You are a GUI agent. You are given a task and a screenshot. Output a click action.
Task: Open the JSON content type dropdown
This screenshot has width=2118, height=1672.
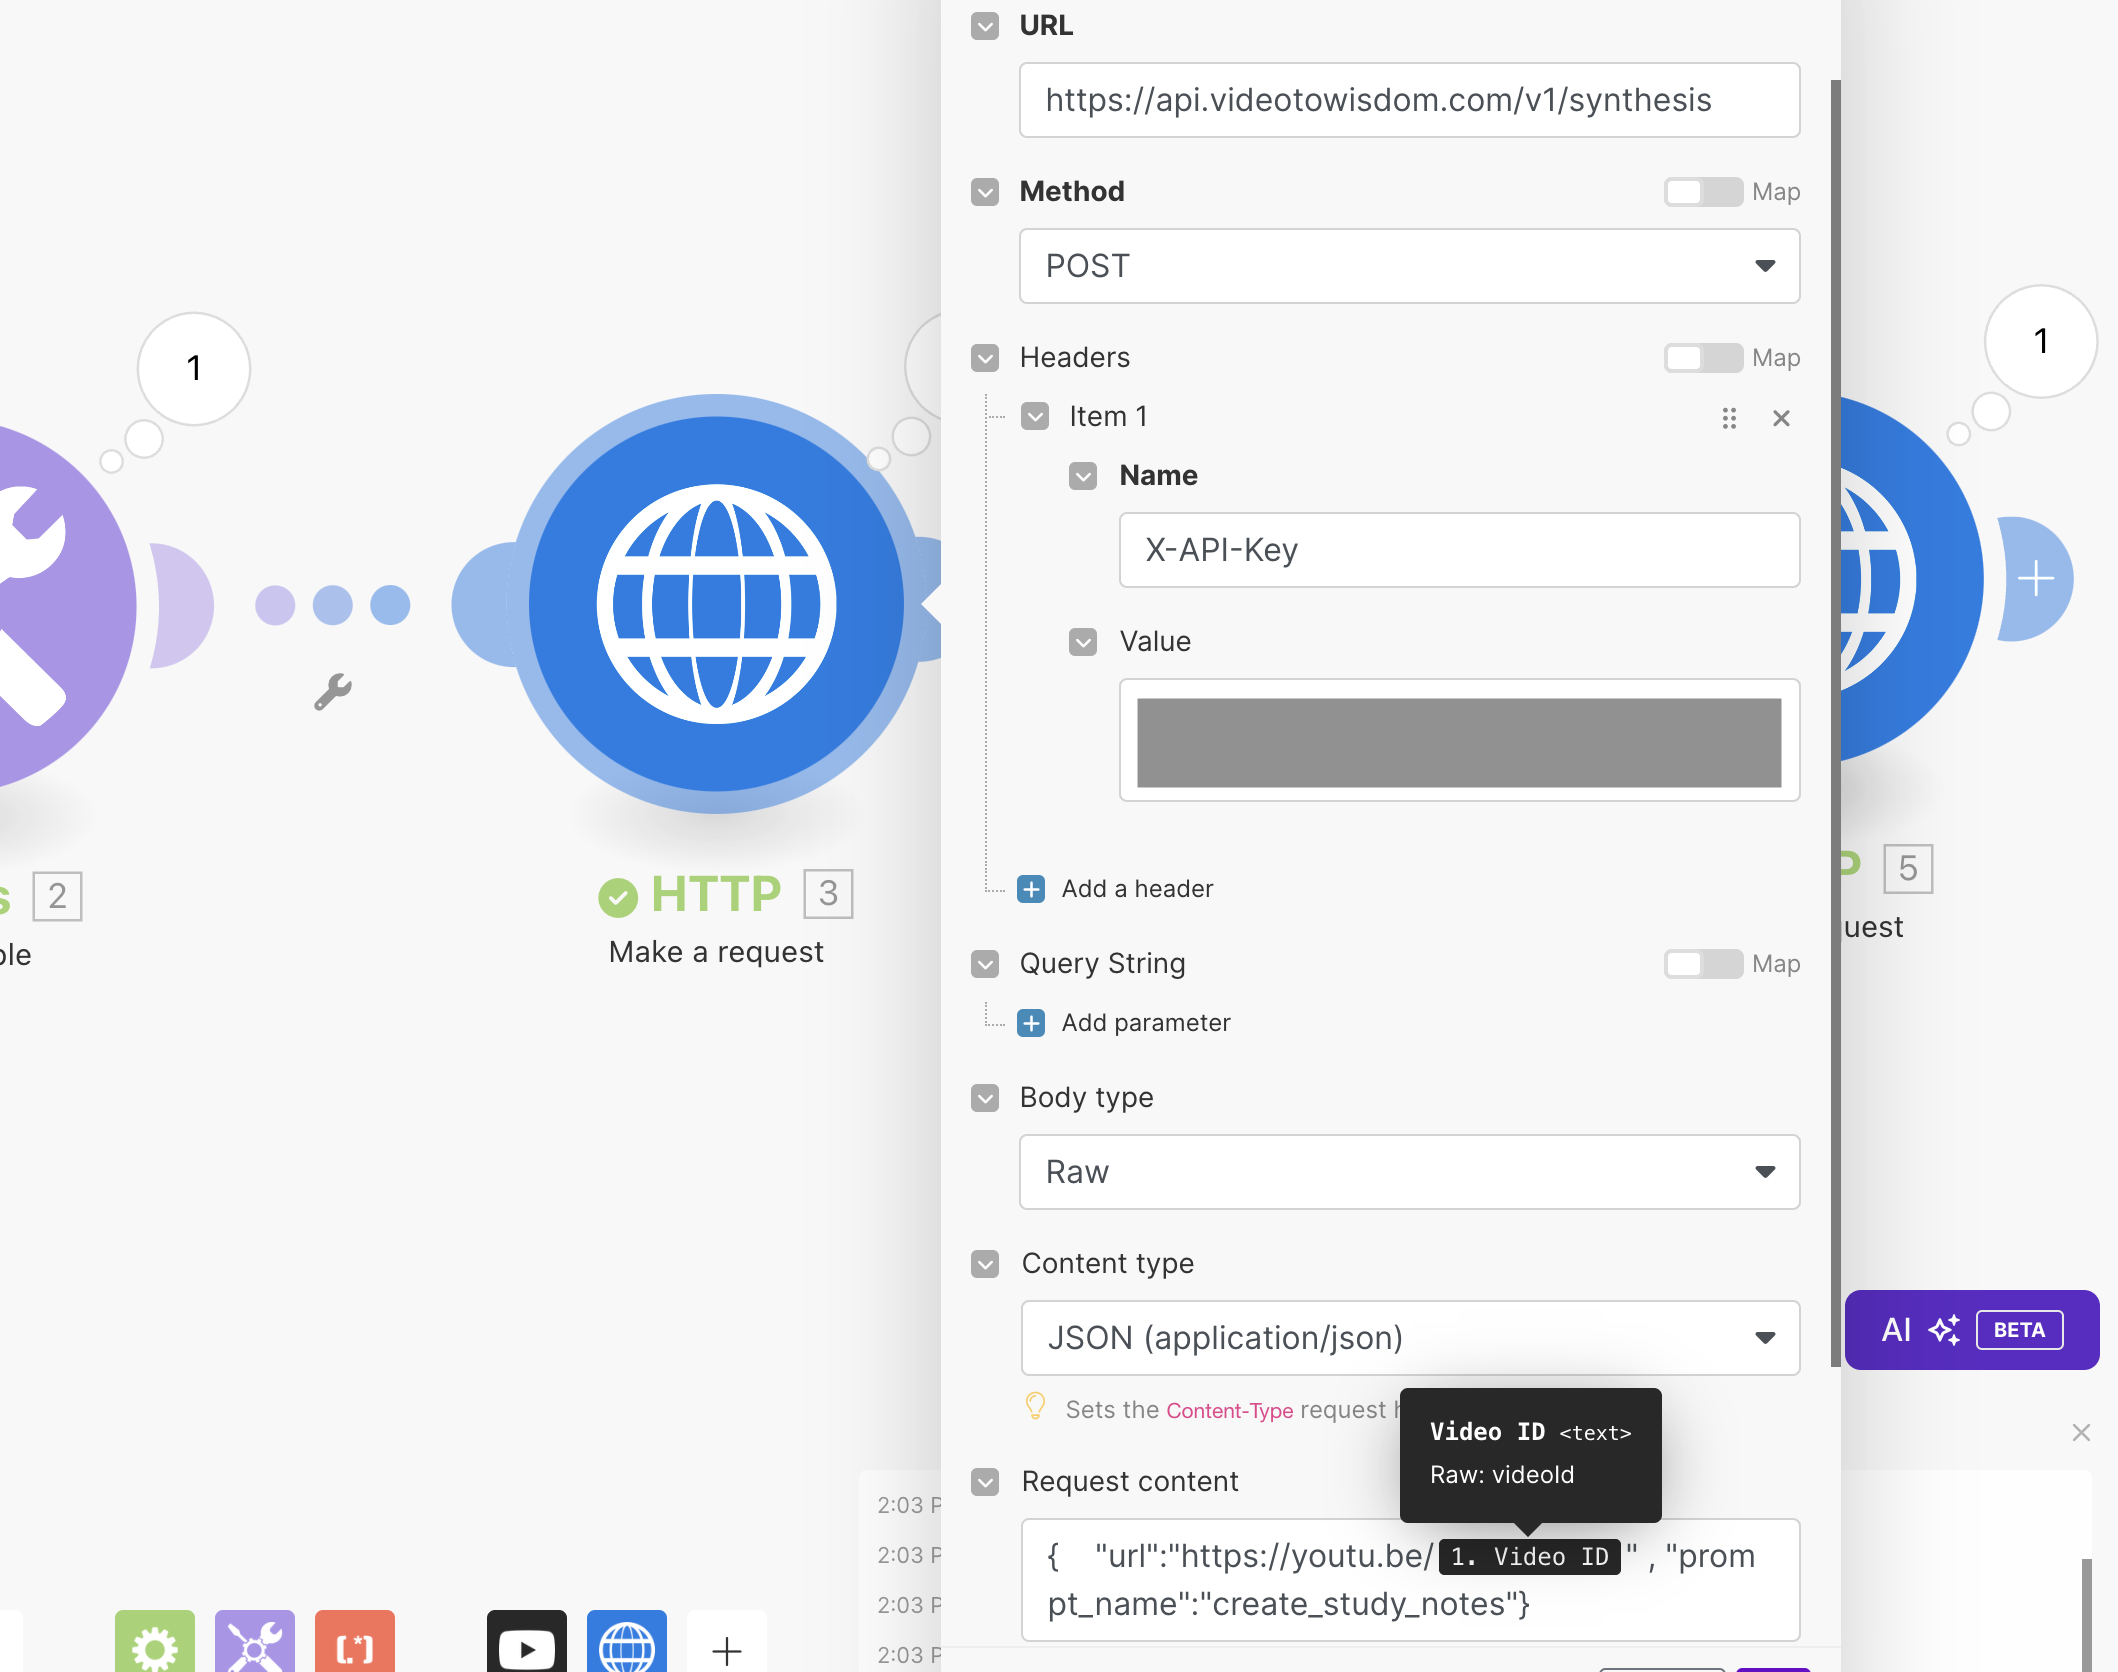(x=1410, y=1338)
